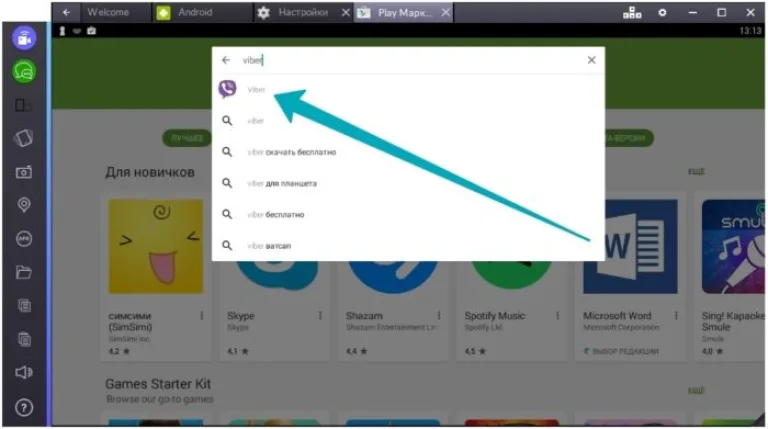Open the folder sidebar icon
Screen dimensions: 768x429
[24, 272]
